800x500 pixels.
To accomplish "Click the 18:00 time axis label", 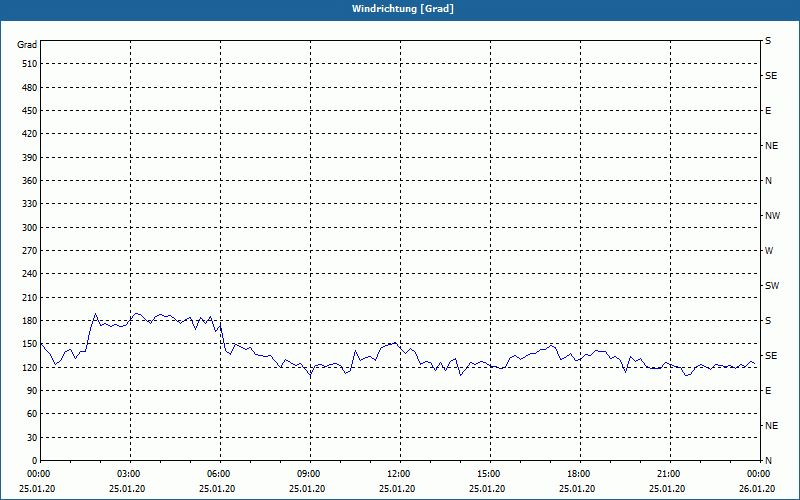I will (x=580, y=474).
